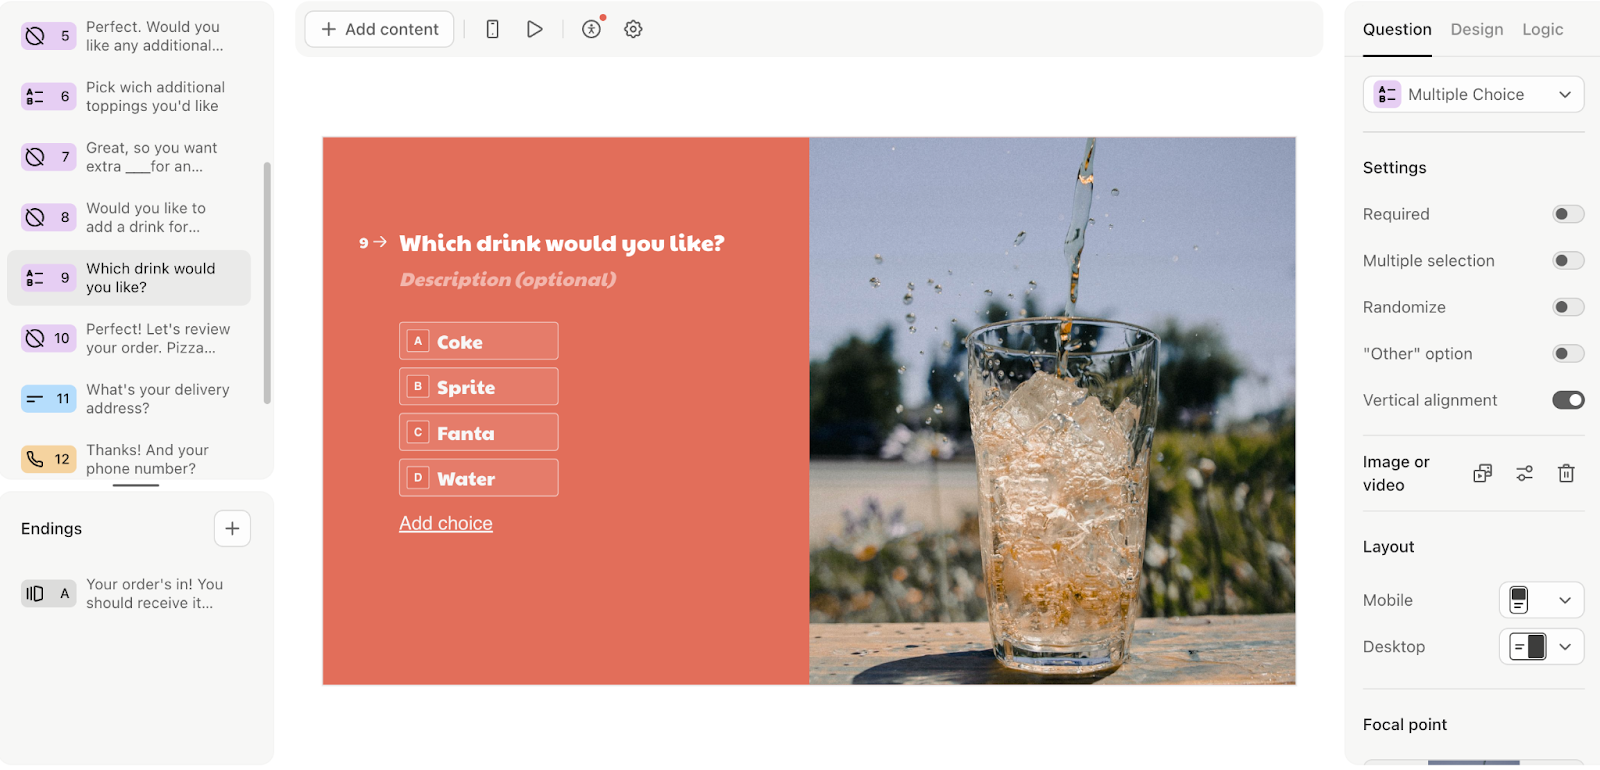This screenshot has height=770, width=1600.
Task: Click ending screen icon A
Action: (x=35, y=593)
